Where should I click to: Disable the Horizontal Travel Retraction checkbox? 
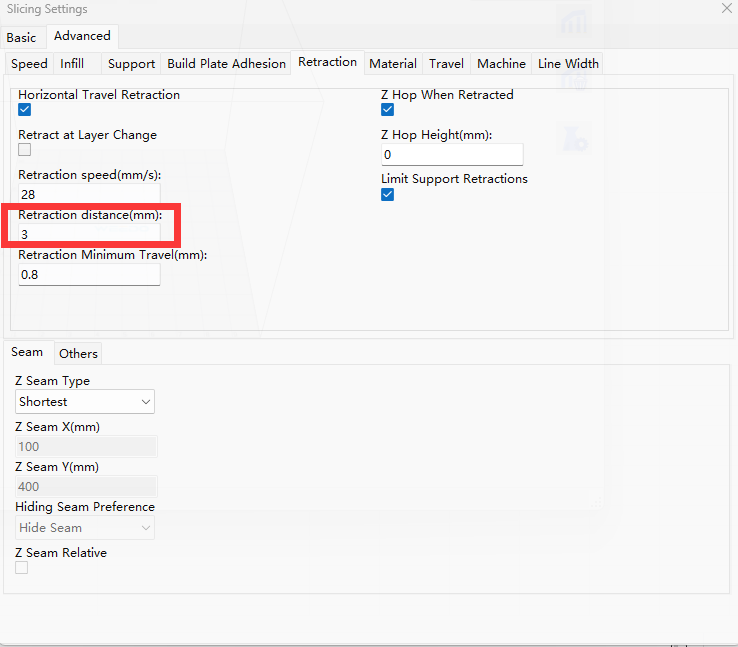pos(25,110)
